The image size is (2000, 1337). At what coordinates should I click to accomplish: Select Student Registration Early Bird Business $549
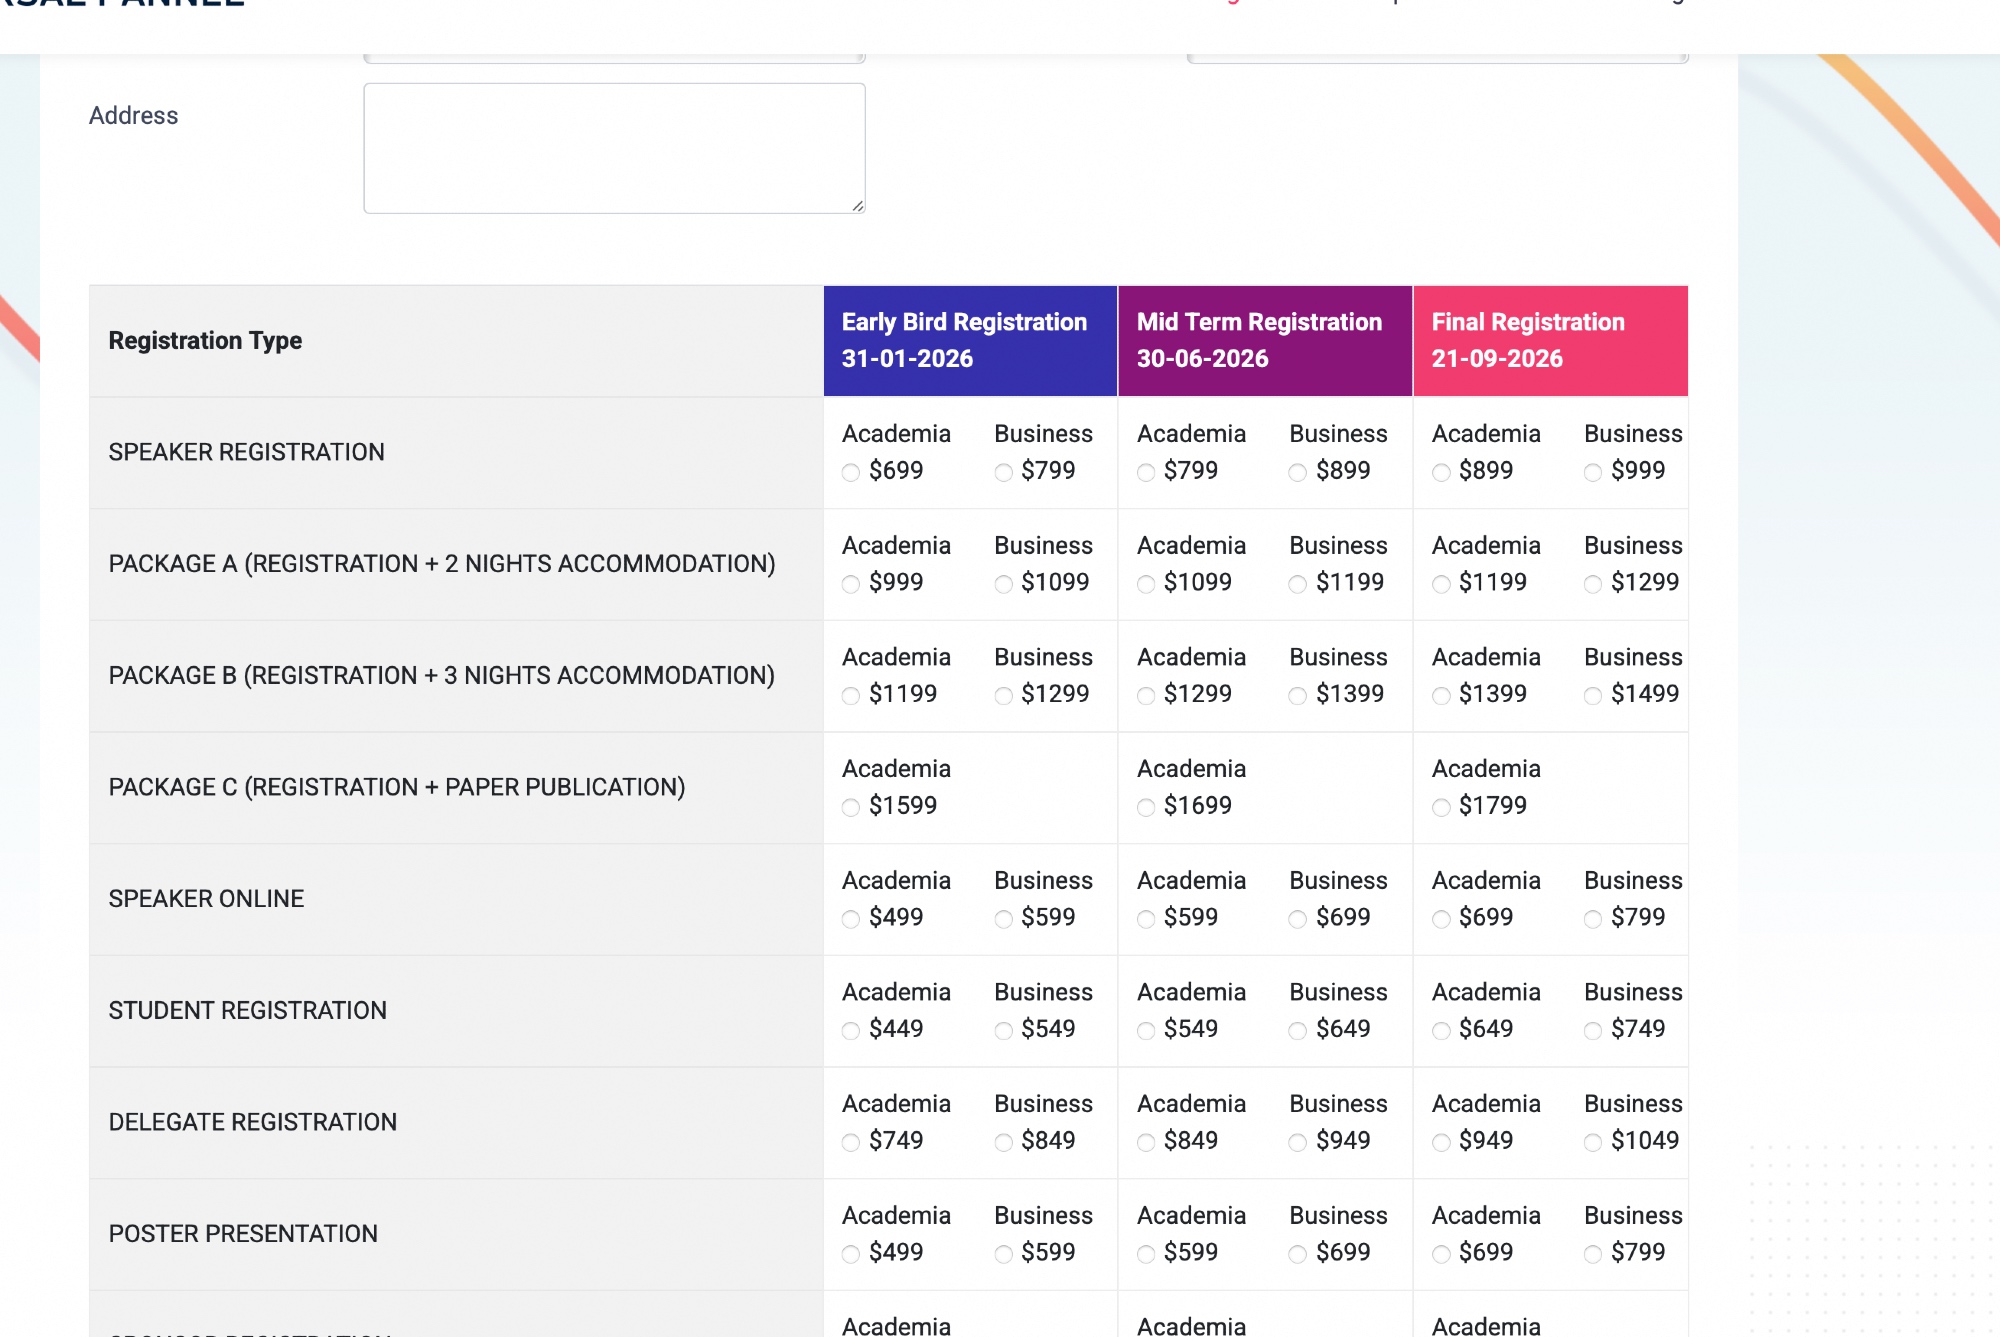click(1003, 1030)
